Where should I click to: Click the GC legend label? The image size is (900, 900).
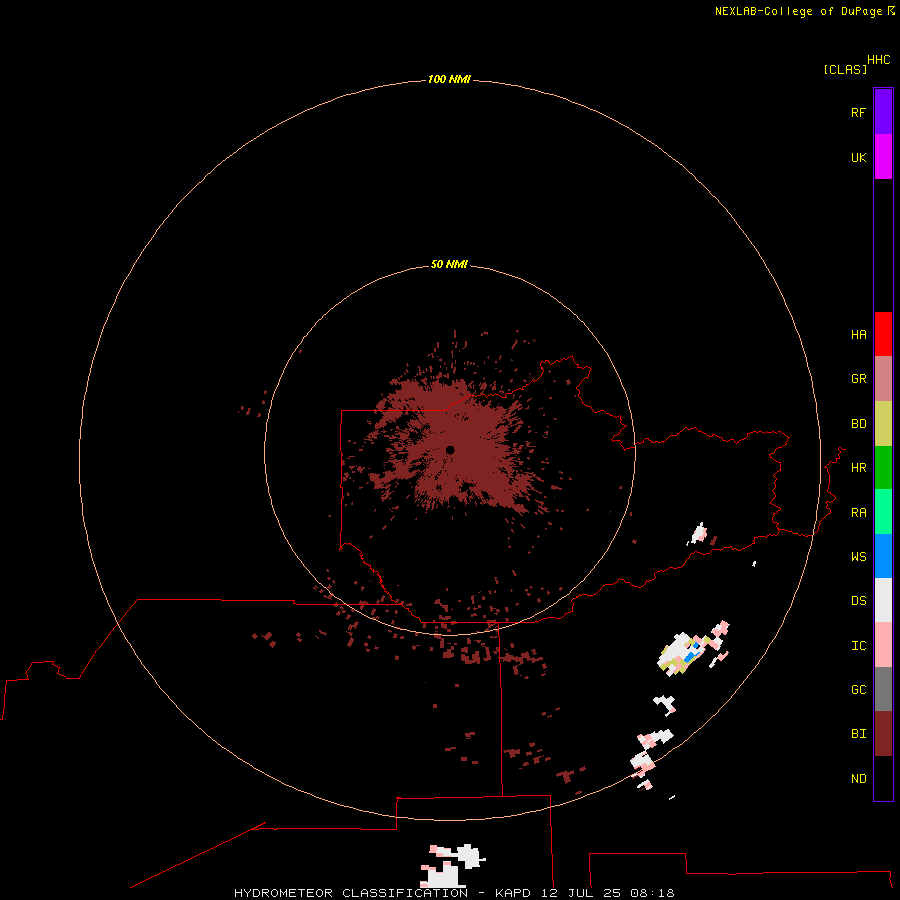[858, 690]
